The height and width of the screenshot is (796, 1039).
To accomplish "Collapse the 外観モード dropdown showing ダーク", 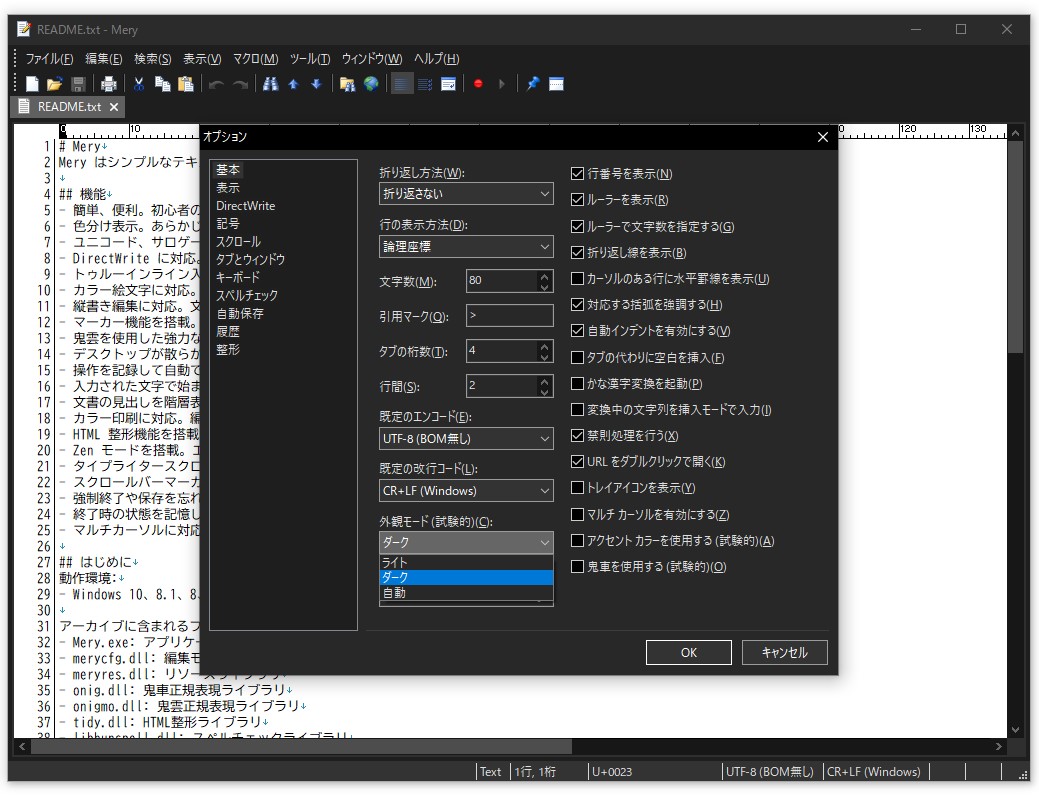I will coord(466,542).
